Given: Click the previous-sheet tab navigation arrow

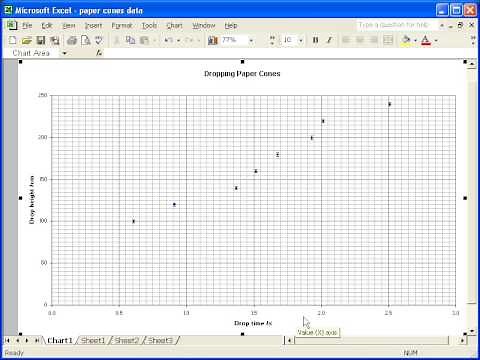Looking at the screenshot, I should tap(17, 340).
